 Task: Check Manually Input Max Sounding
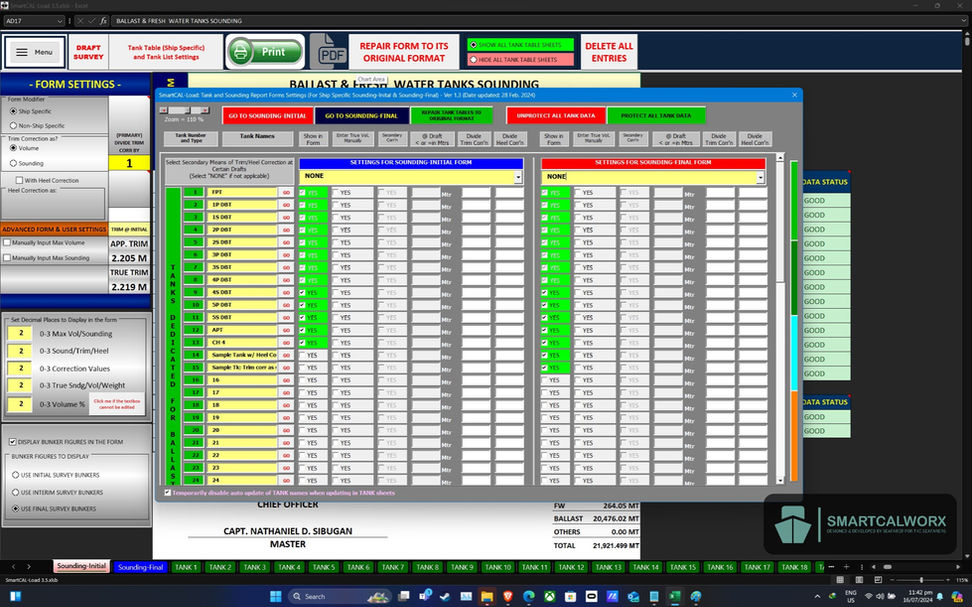7,258
